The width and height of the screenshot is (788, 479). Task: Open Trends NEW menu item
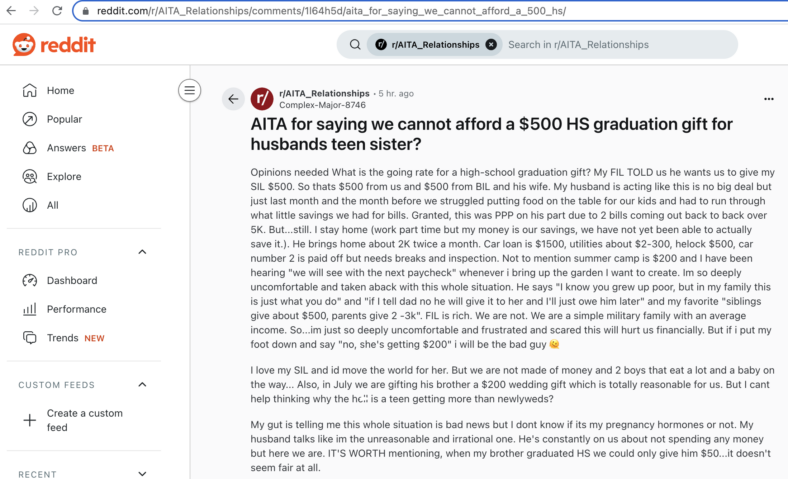click(75, 338)
